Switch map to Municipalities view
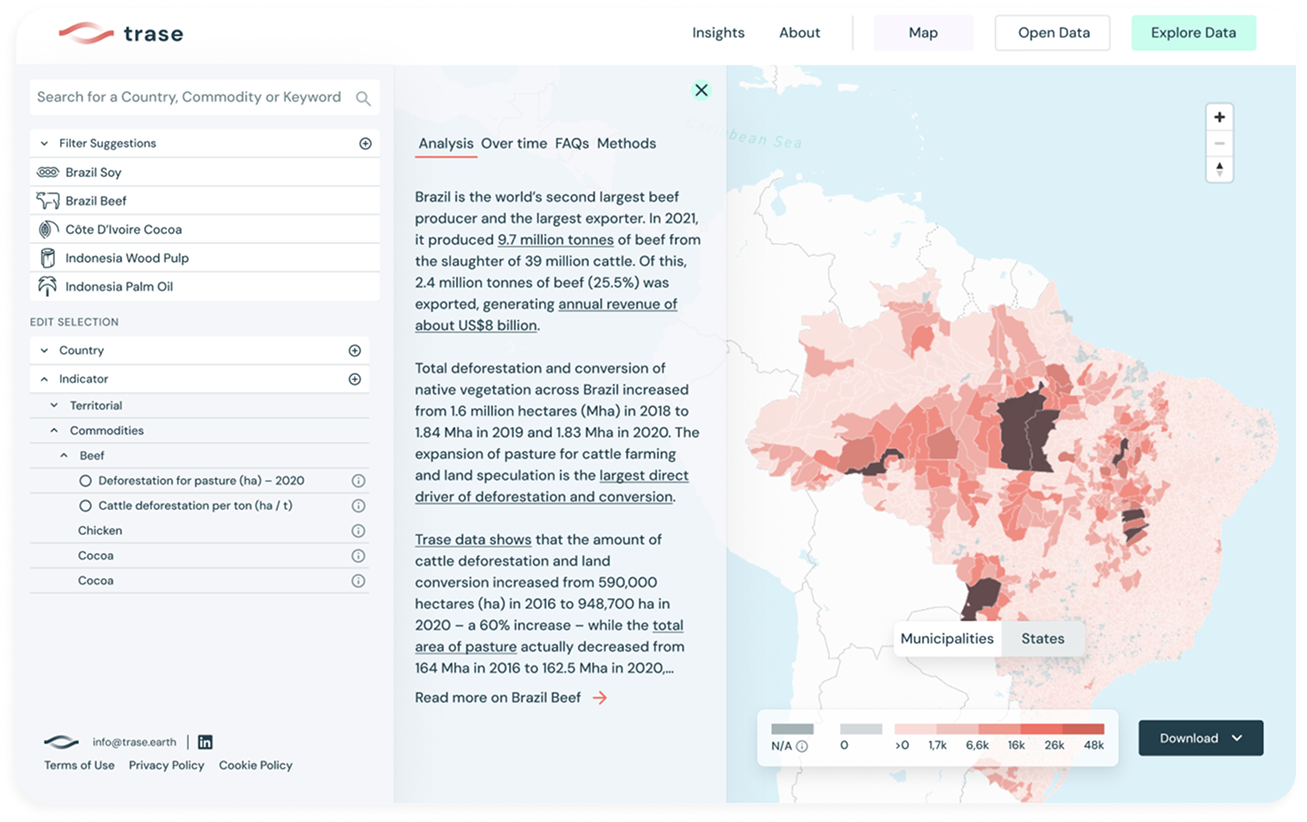The height and width of the screenshot is (822, 1307). 947,639
